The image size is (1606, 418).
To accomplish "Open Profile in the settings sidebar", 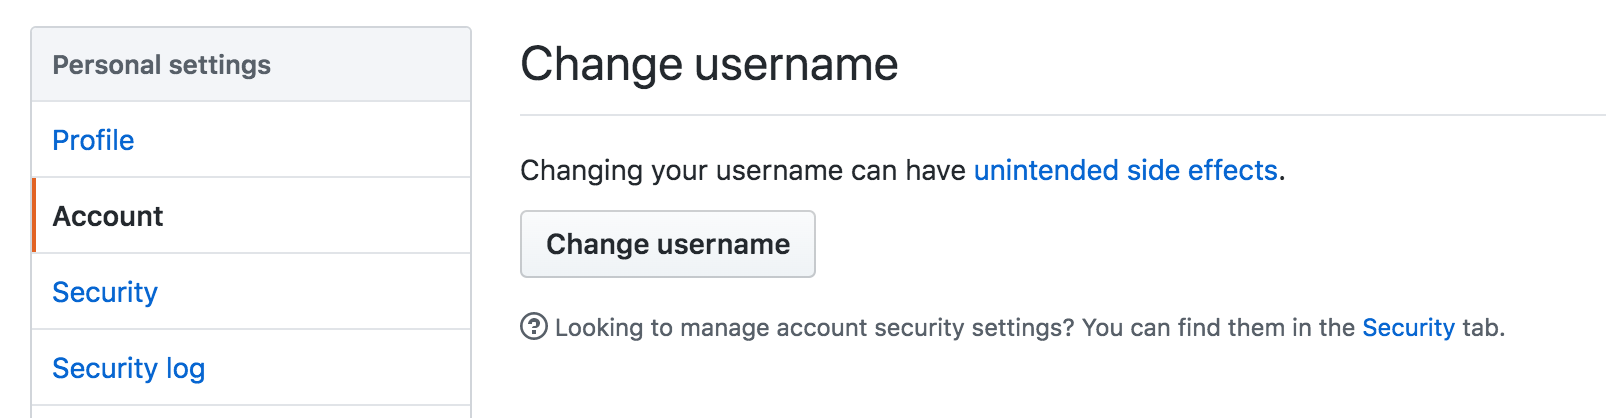I will pyautogui.click(x=93, y=140).
